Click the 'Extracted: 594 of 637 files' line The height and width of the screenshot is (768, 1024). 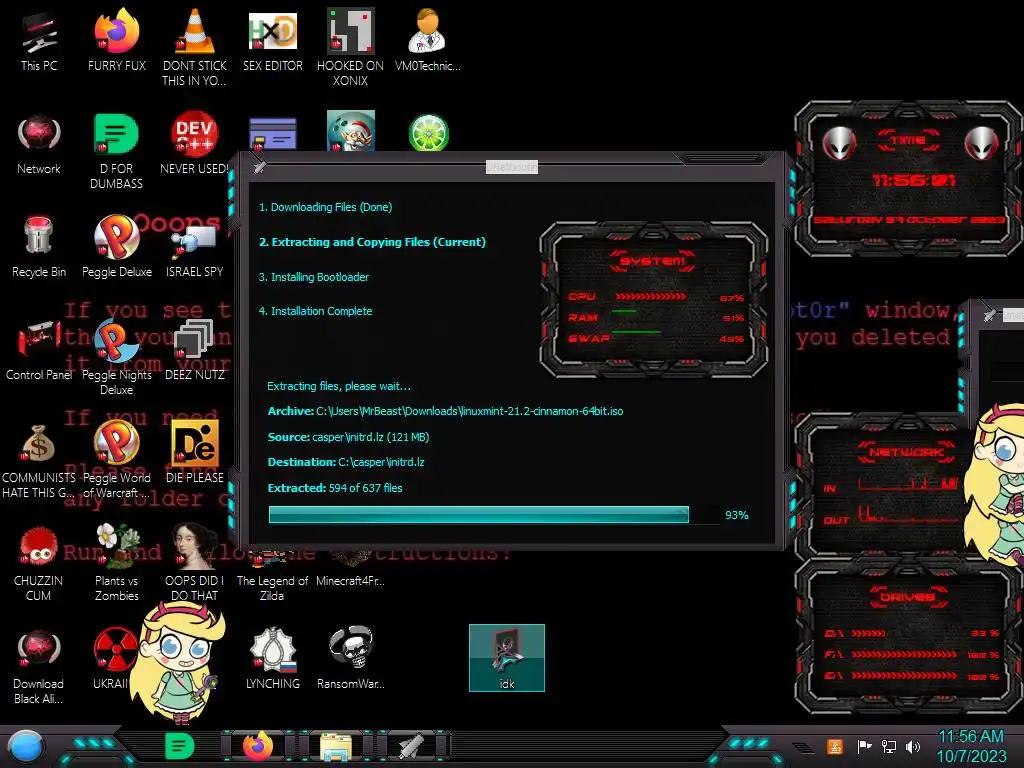pyautogui.click(x=335, y=488)
